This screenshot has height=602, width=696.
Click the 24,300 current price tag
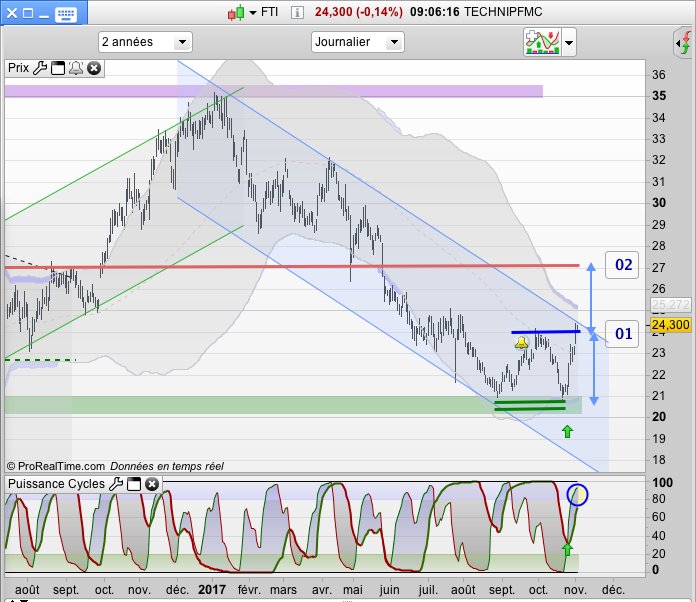click(x=671, y=325)
